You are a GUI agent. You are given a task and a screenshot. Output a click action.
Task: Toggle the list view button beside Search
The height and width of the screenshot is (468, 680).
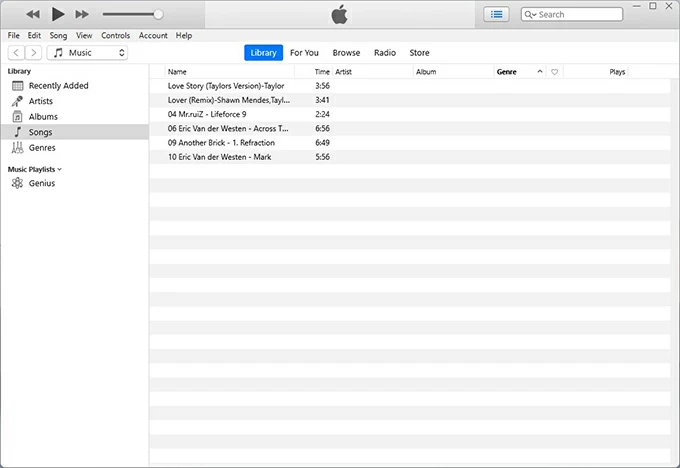coord(496,14)
